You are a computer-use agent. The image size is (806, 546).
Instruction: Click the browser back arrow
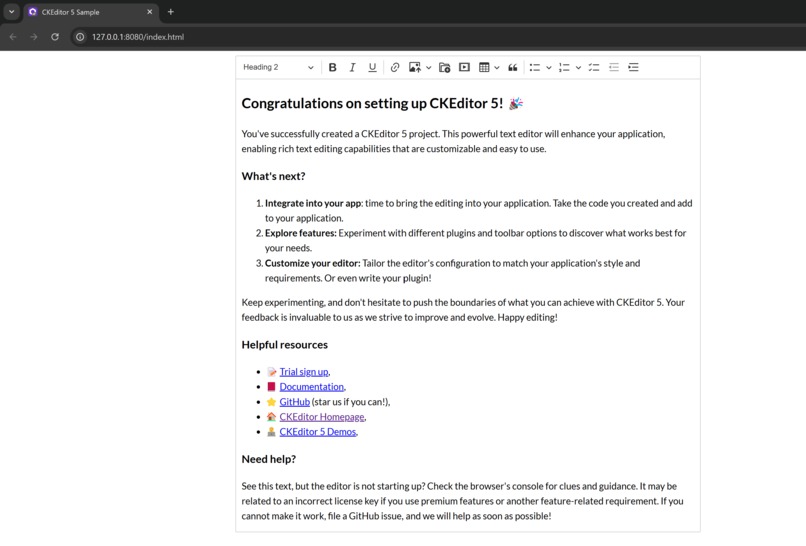(x=13, y=37)
